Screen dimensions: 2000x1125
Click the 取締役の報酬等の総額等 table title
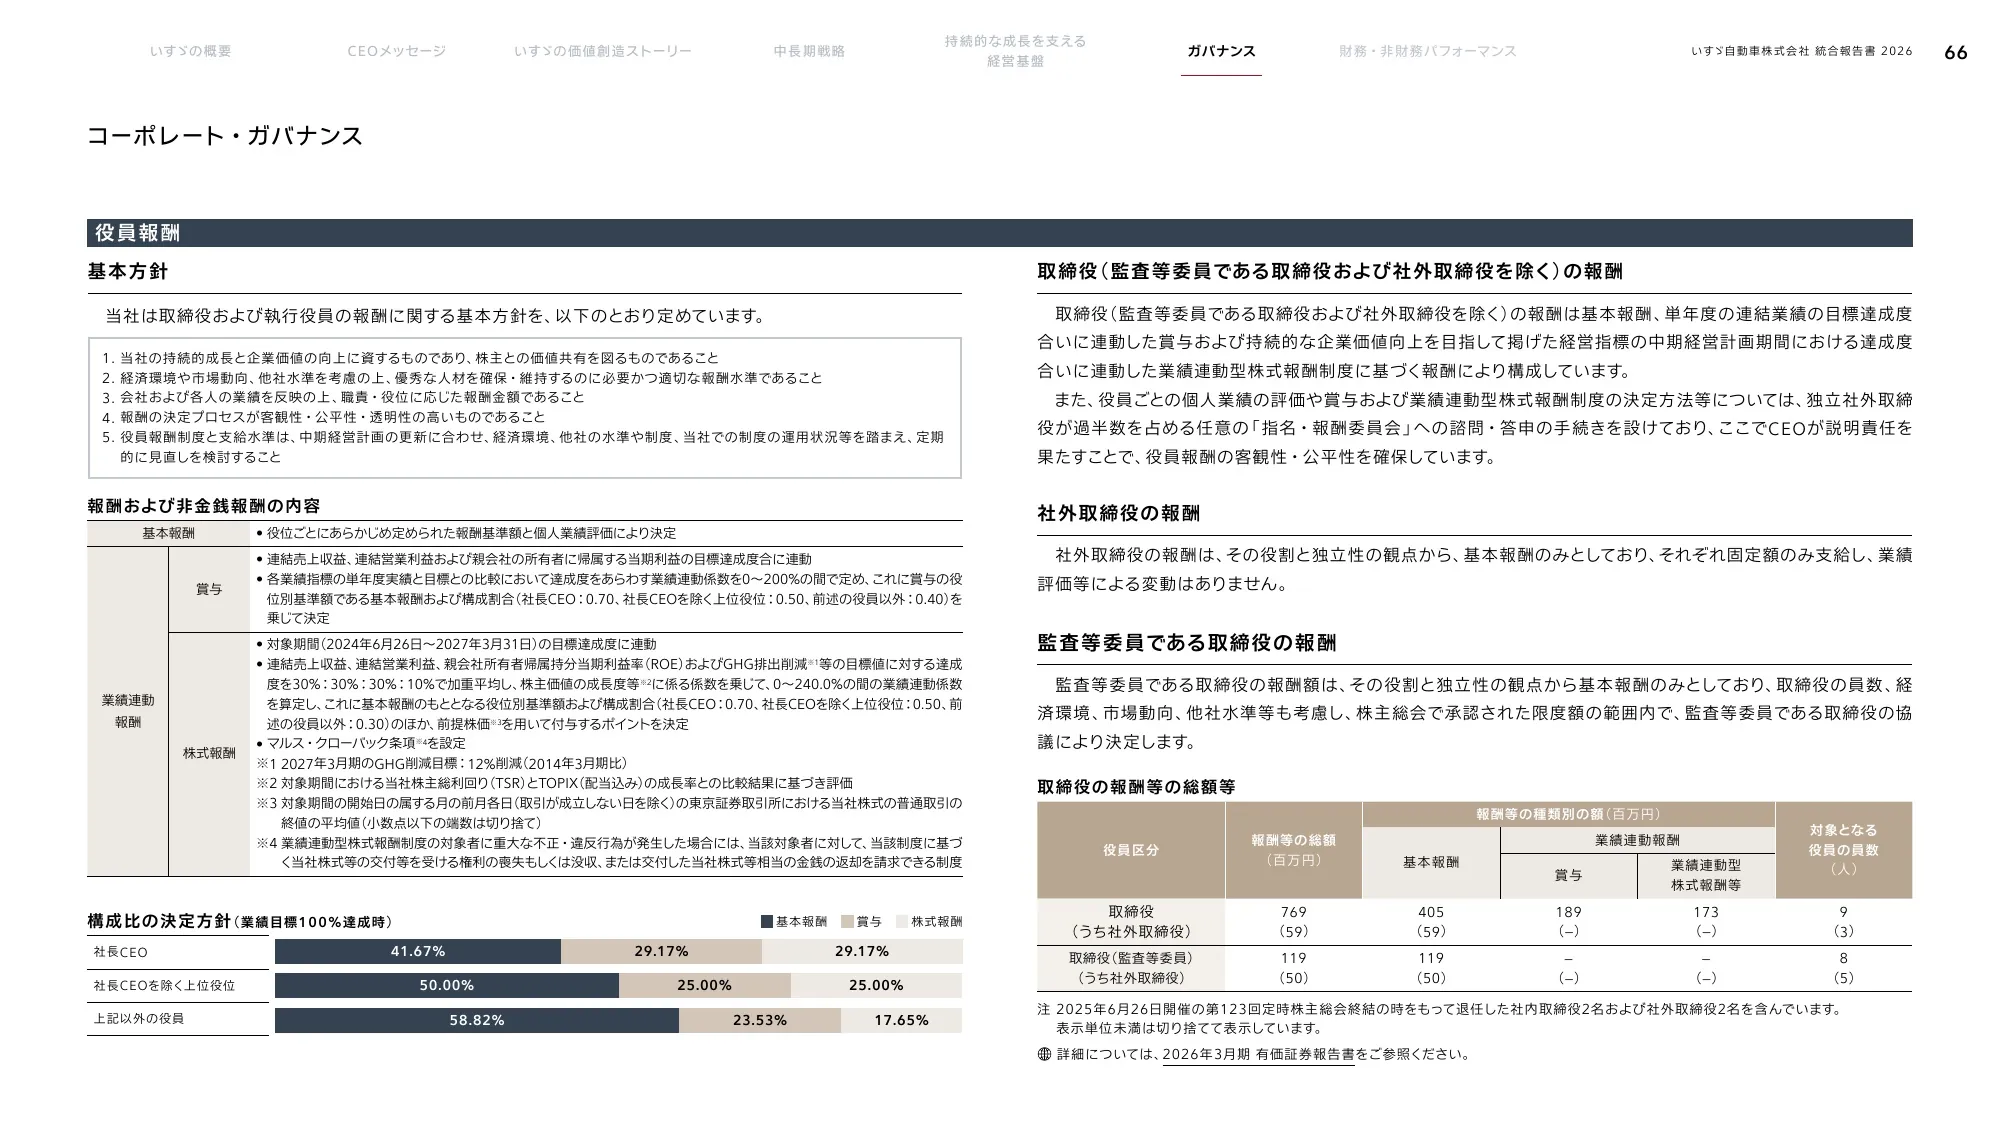pos(1136,787)
